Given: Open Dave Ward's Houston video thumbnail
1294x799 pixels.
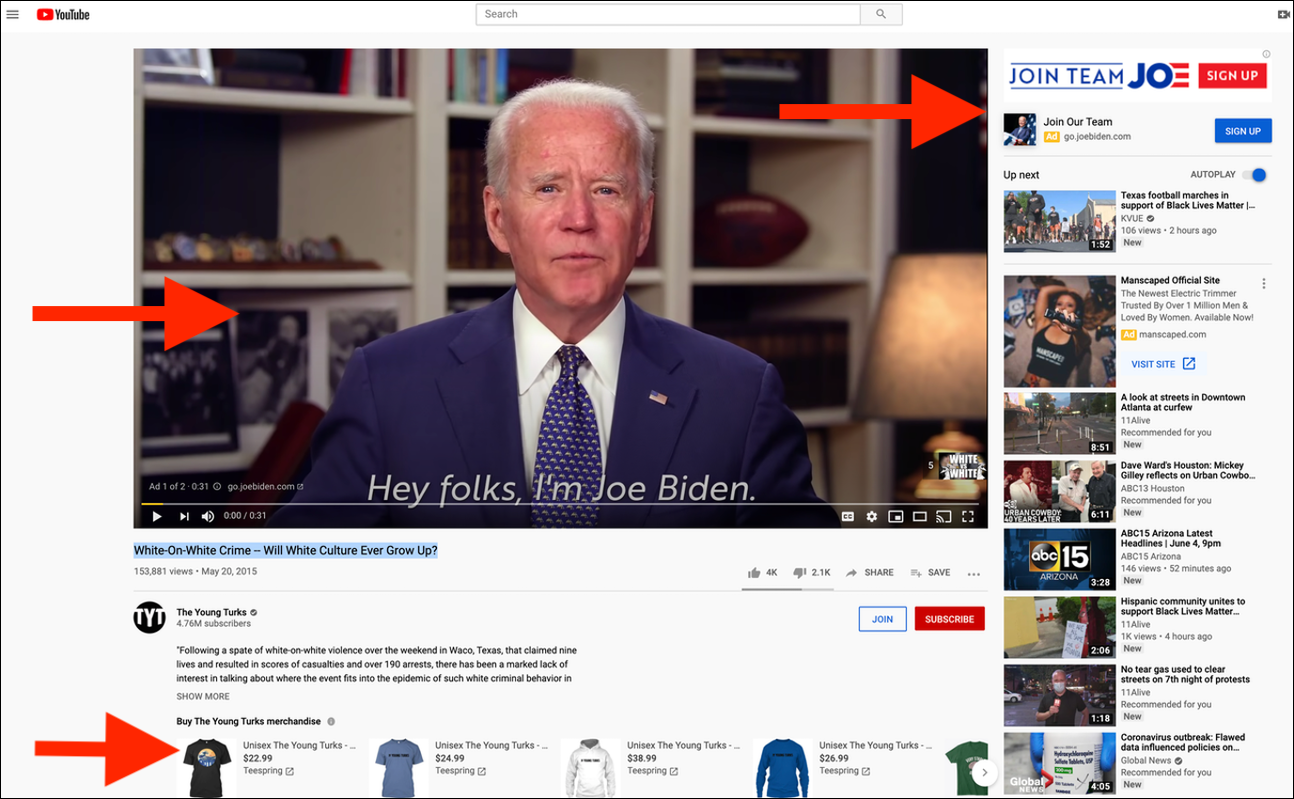Looking at the screenshot, I should (x=1059, y=491).
